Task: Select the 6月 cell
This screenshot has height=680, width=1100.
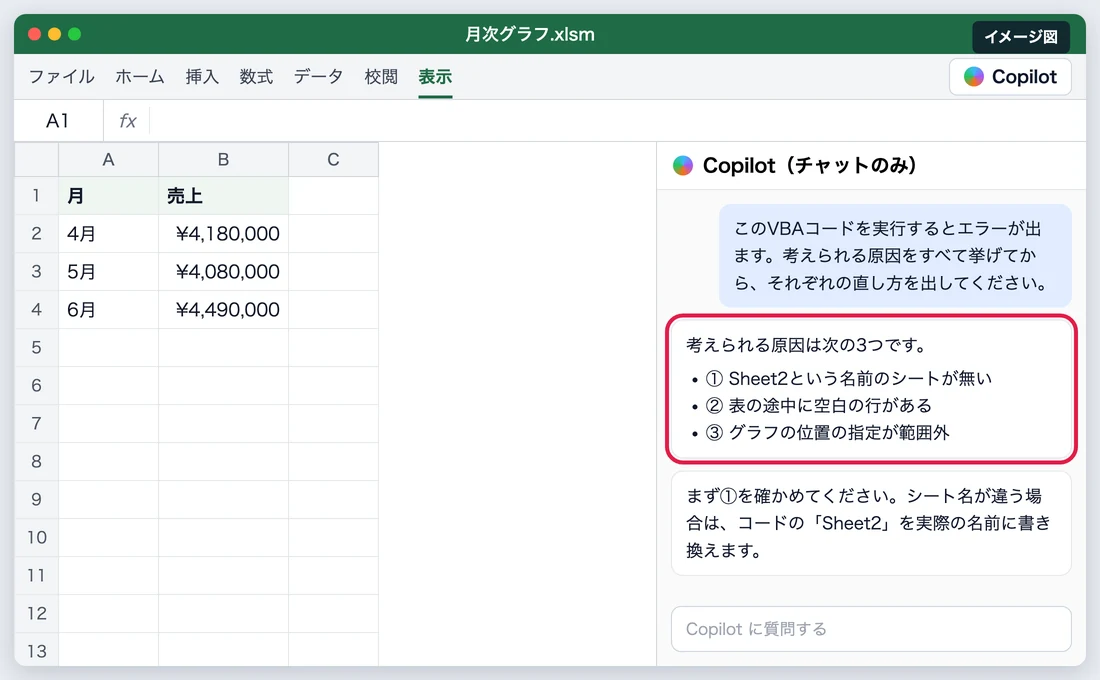Action: point(108,309)
